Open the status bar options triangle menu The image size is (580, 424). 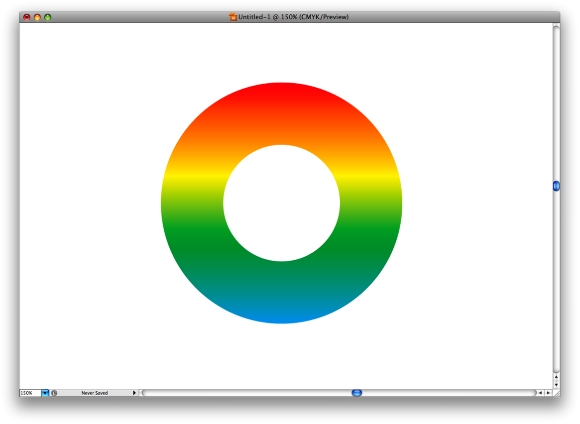click(134, 393)
